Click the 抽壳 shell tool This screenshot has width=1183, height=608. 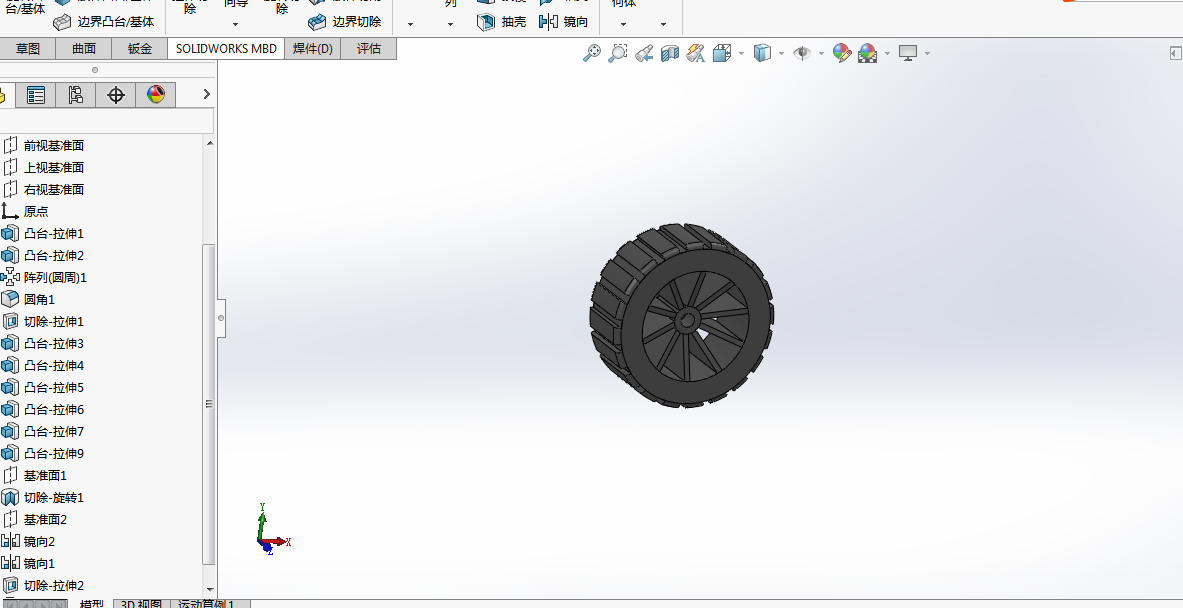502,22
